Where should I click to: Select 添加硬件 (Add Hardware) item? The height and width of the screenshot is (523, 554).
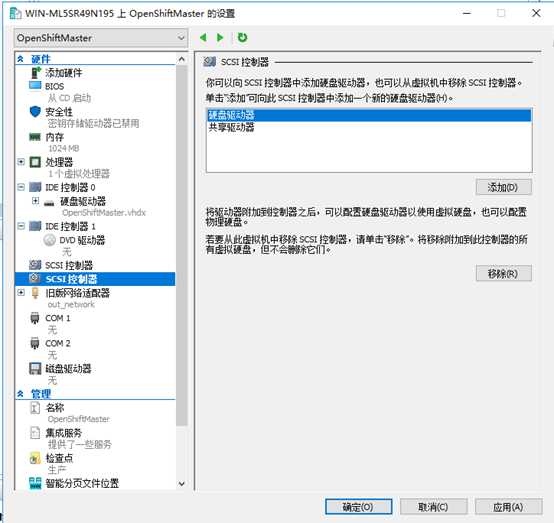tap(64, 73)
